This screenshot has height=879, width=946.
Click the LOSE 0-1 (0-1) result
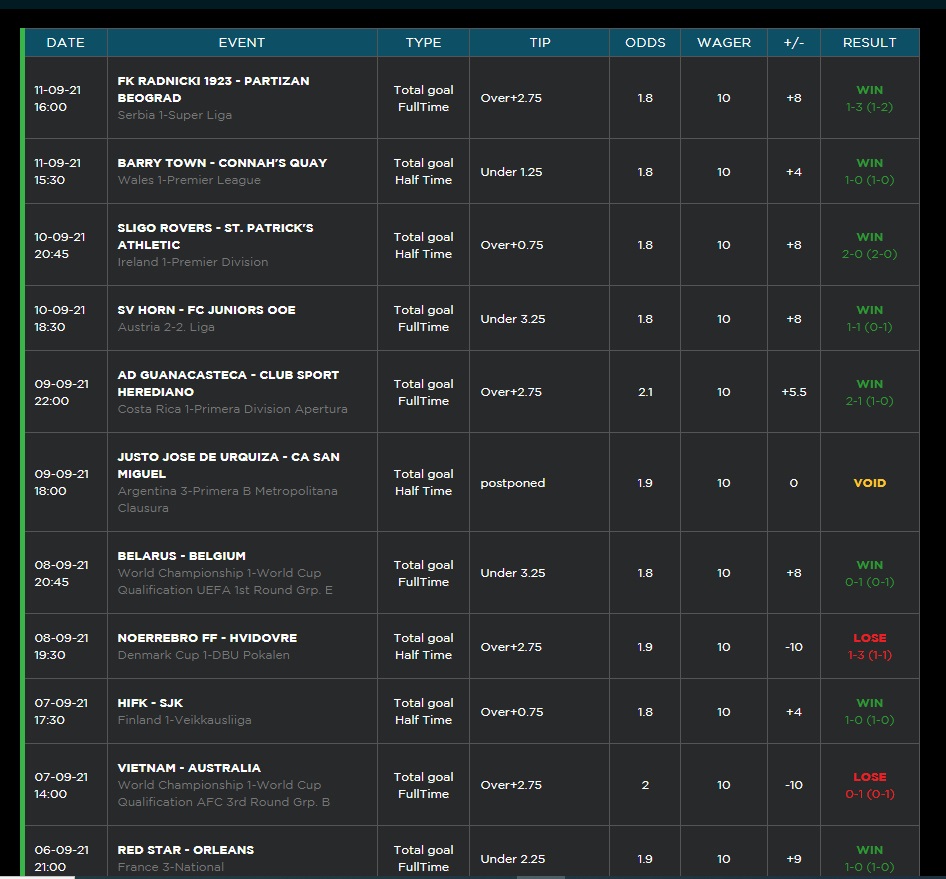pyautogui.click(x=869, y=785)
